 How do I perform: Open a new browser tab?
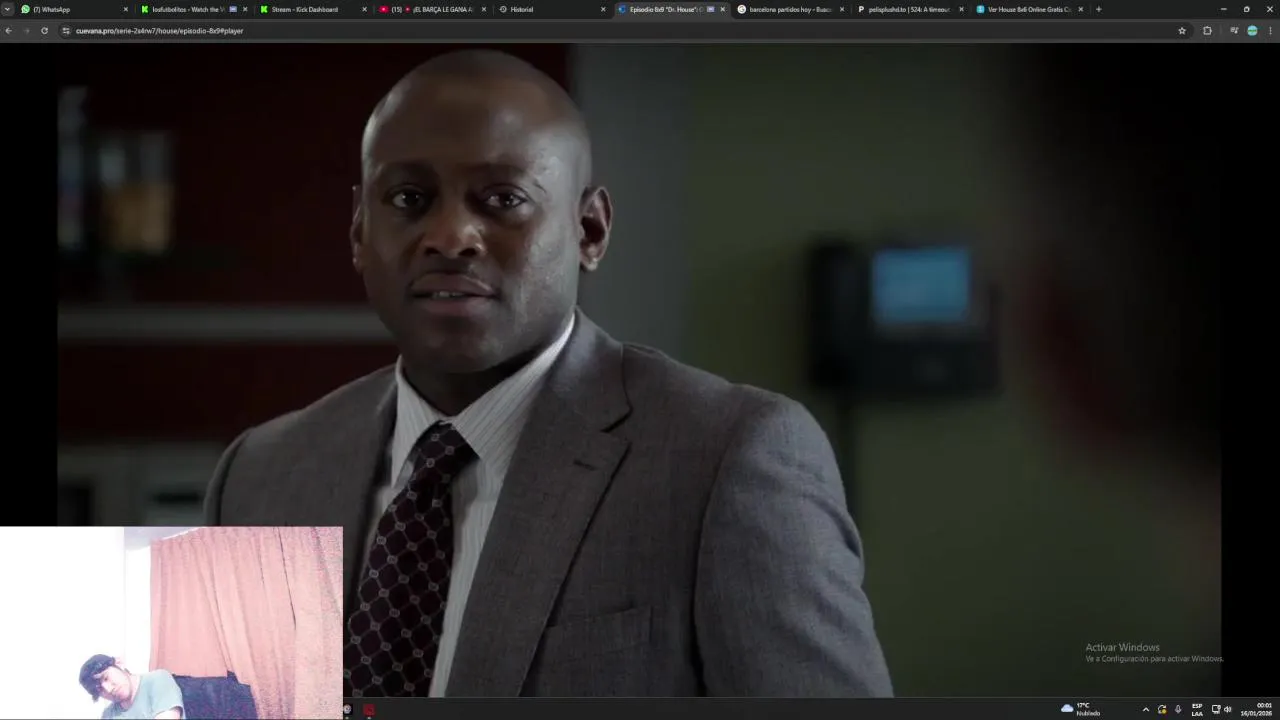pos(1098,9)
